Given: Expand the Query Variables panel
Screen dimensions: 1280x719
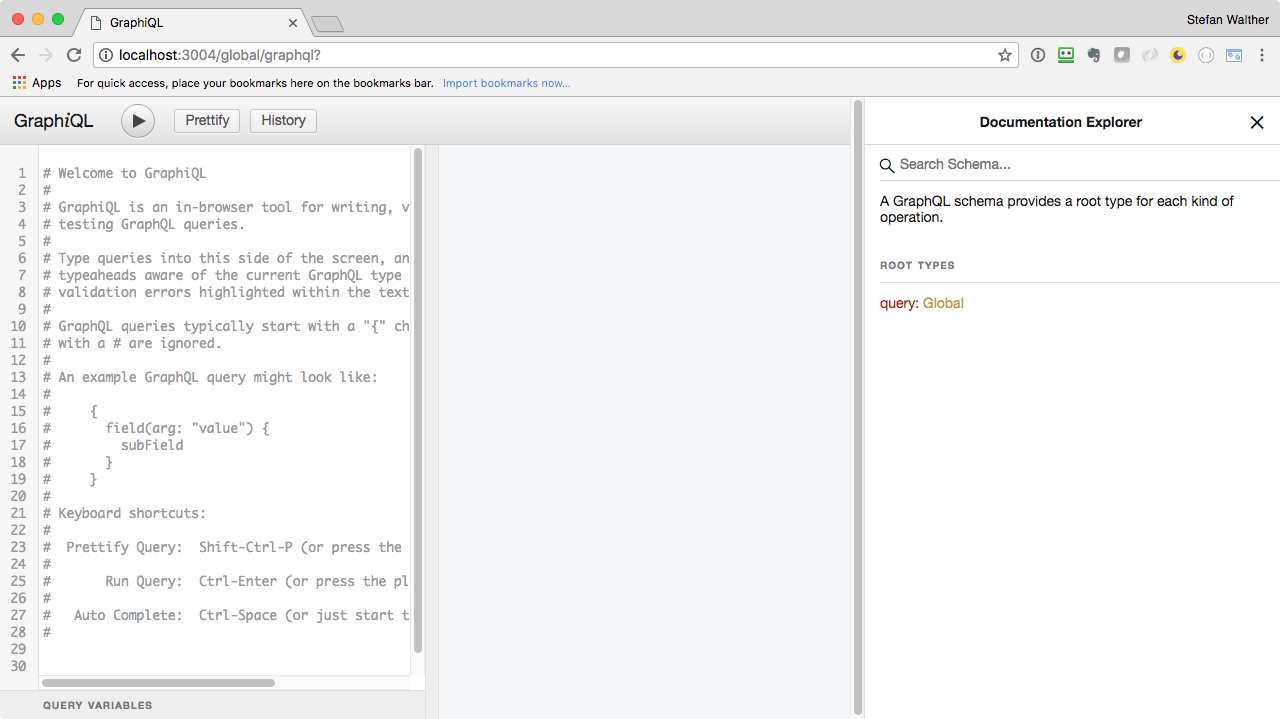Looking at the screenshot, I should [x=212, y=705].
